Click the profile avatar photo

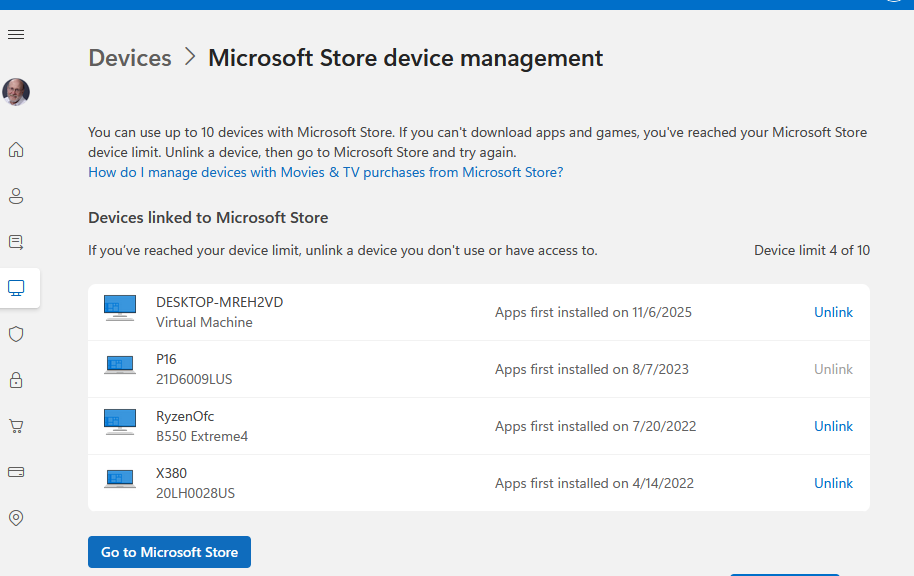[16, 92]
